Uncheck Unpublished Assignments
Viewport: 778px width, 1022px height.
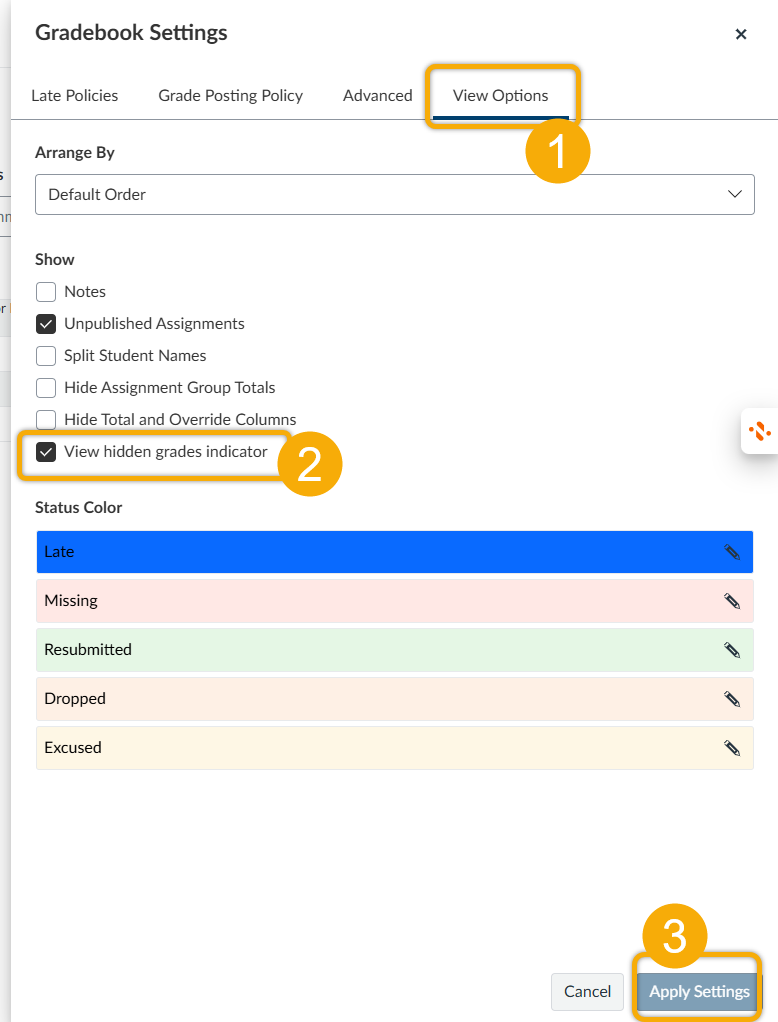(x=46, y=324)
